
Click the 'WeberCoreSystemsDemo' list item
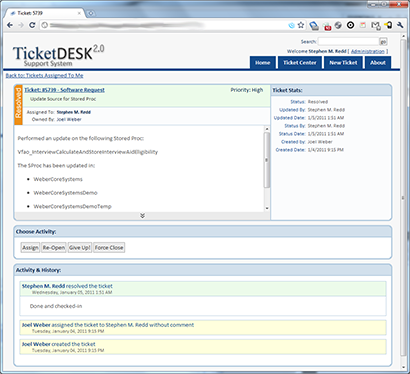(65, 193)
